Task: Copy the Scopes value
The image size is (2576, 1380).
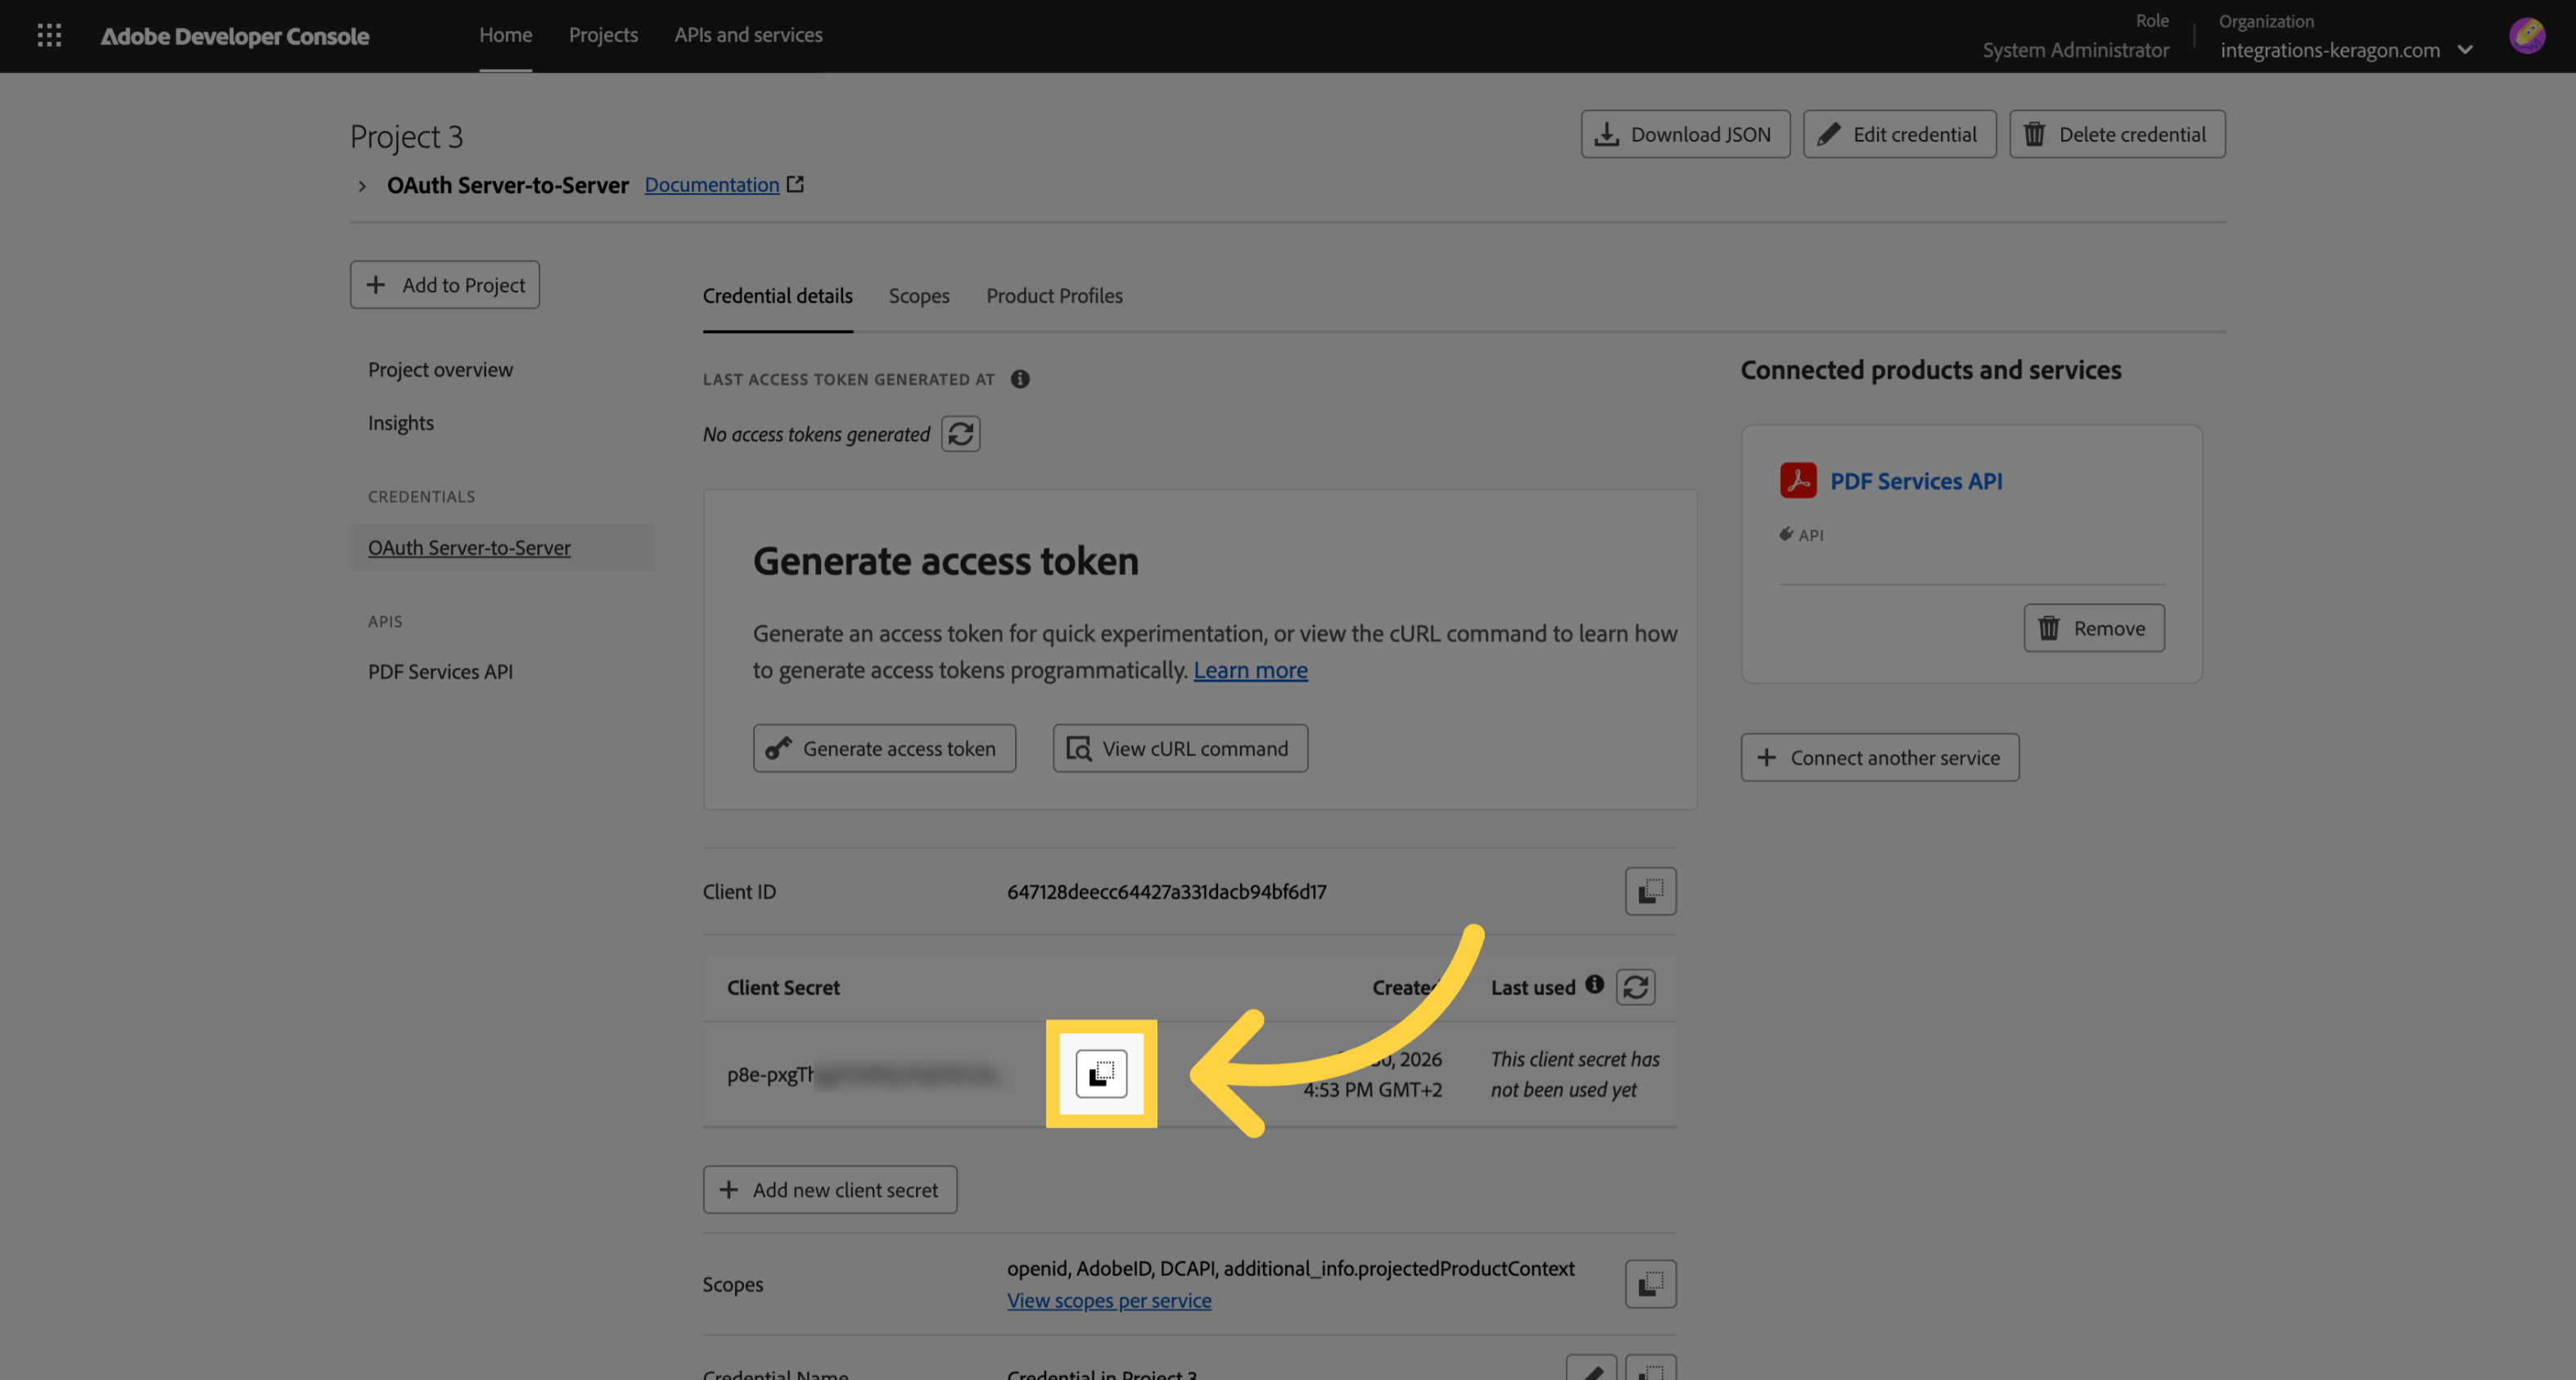Action: [1650, 1284]
